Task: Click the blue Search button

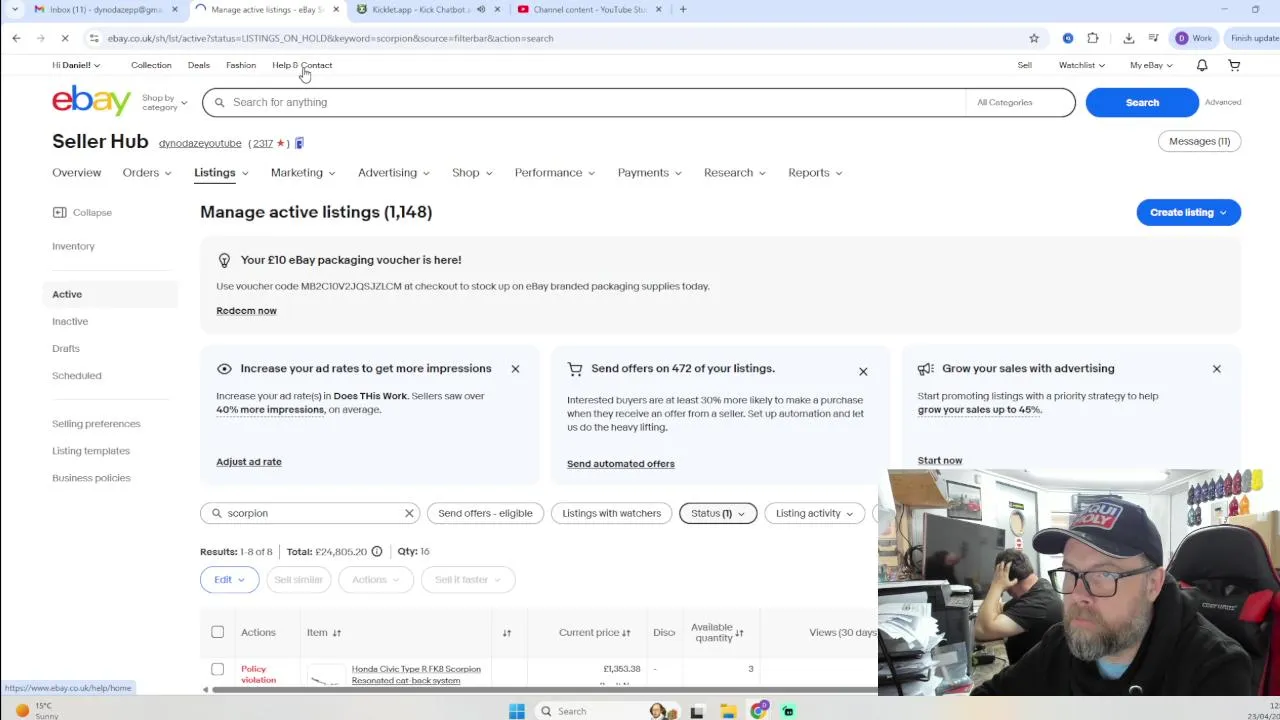Action: [x=1142, y=102]
